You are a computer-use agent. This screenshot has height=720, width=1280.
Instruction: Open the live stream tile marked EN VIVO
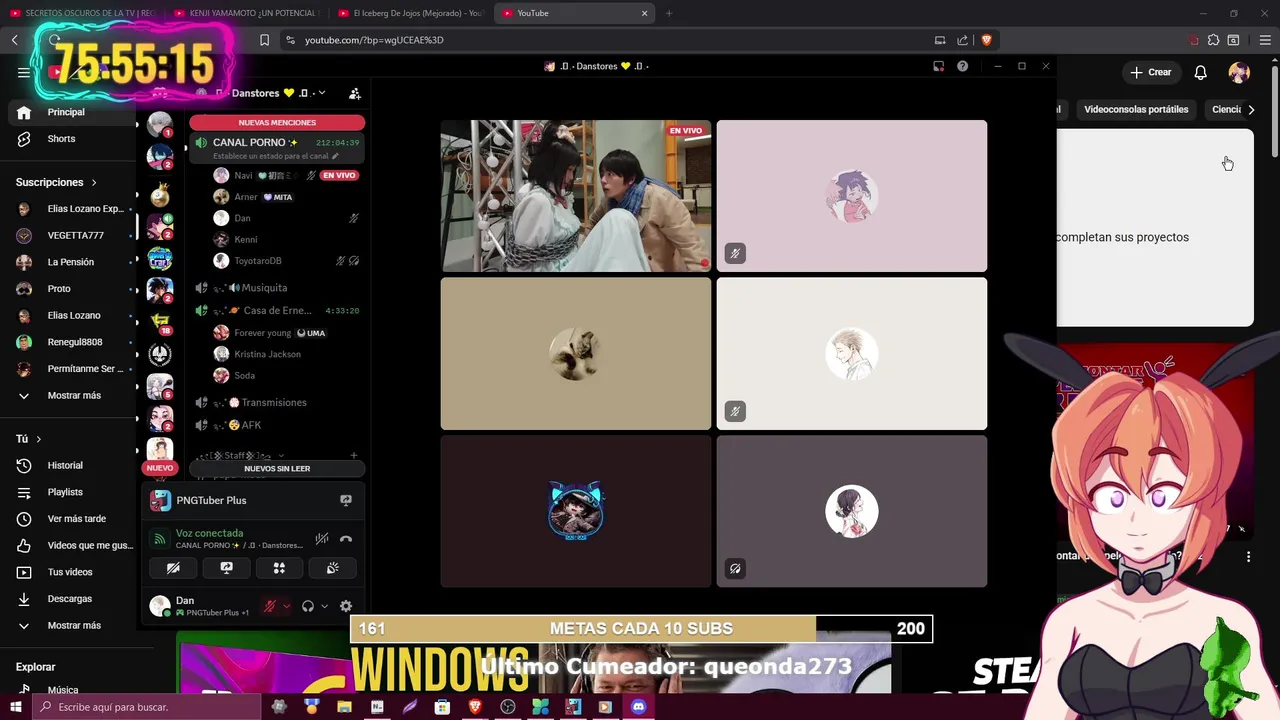point(576,196)
